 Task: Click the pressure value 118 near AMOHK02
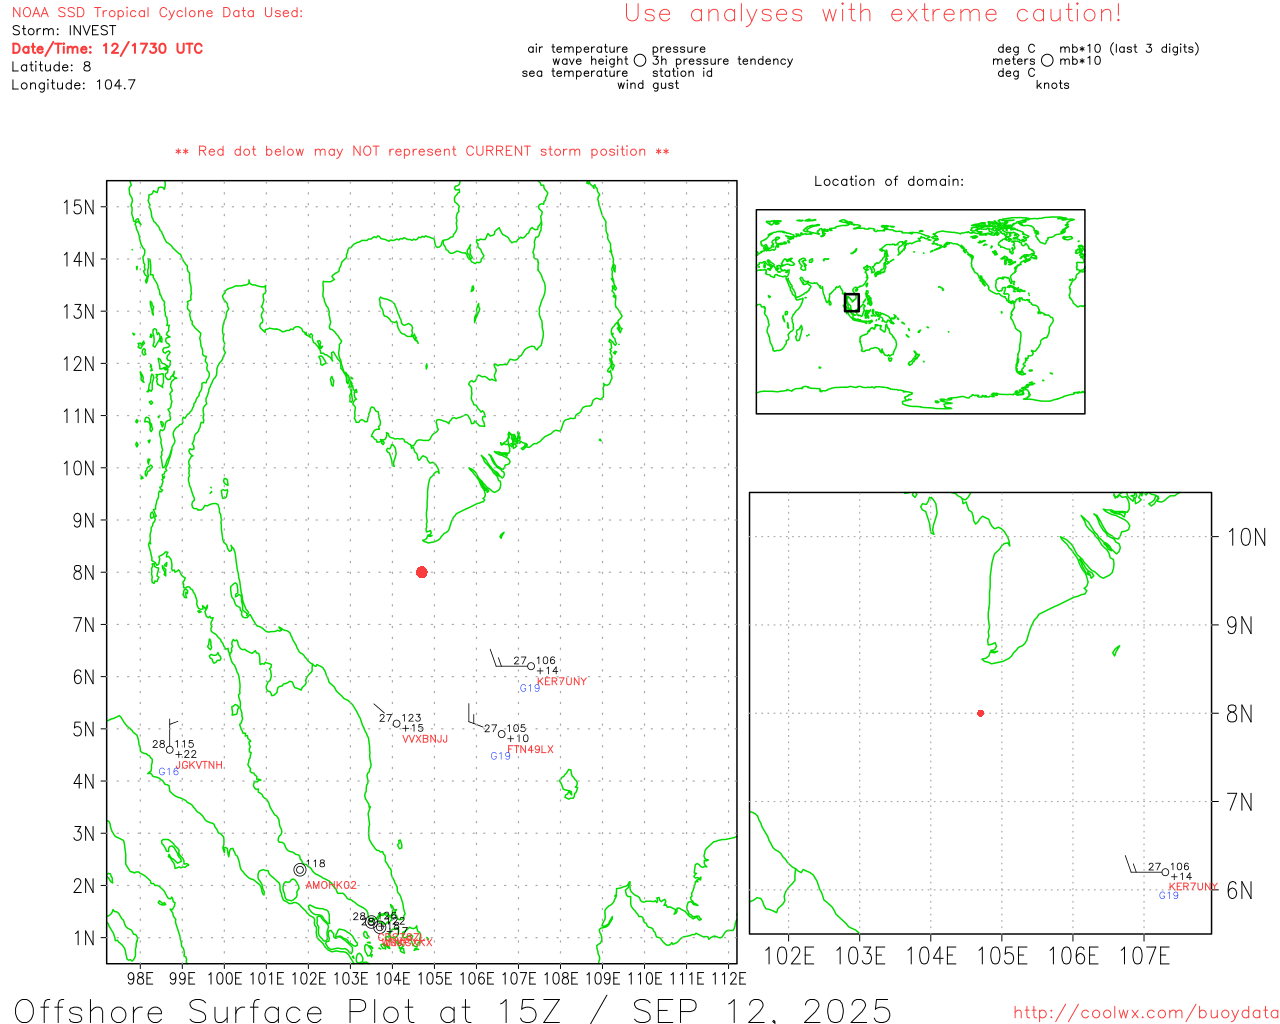tap(316, 864)
